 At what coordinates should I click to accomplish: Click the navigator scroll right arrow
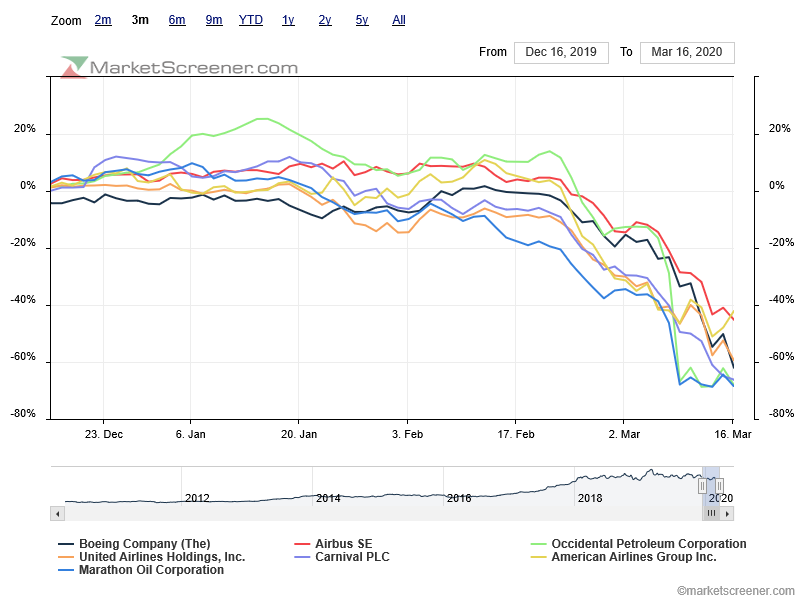click(727, 513)
